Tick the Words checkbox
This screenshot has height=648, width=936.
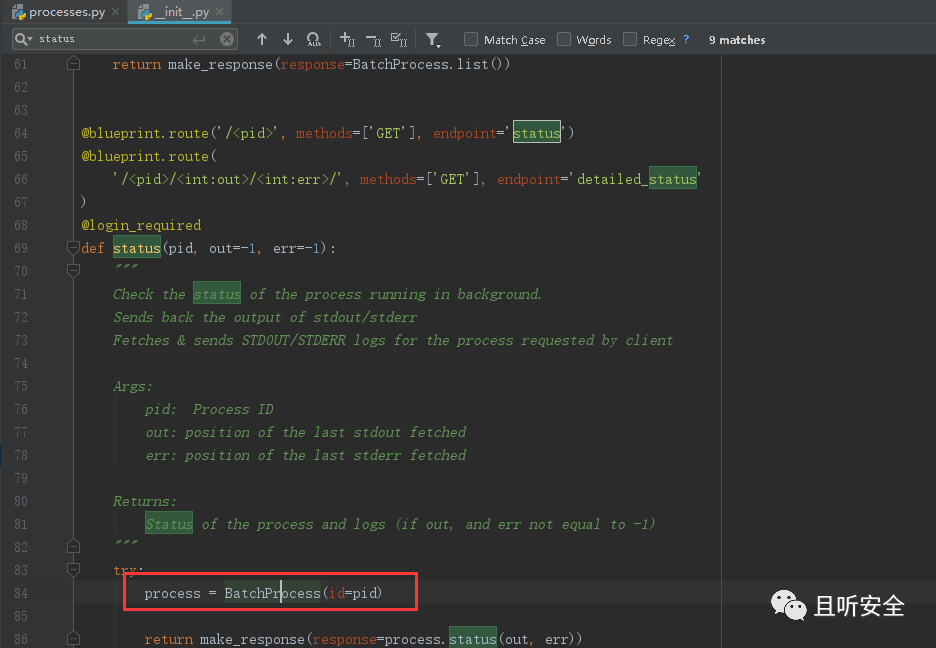coord(564,39)
